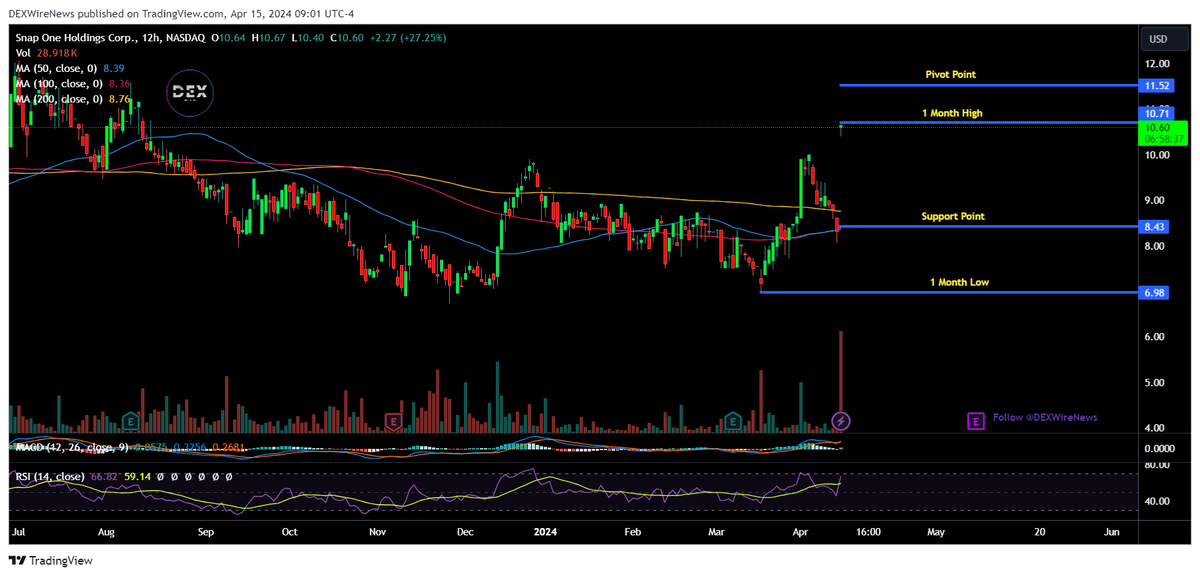The height and width of the screenshot is (576, 1200).
Task: Click the 6.00 price axis label
Action: [1156, 337]
